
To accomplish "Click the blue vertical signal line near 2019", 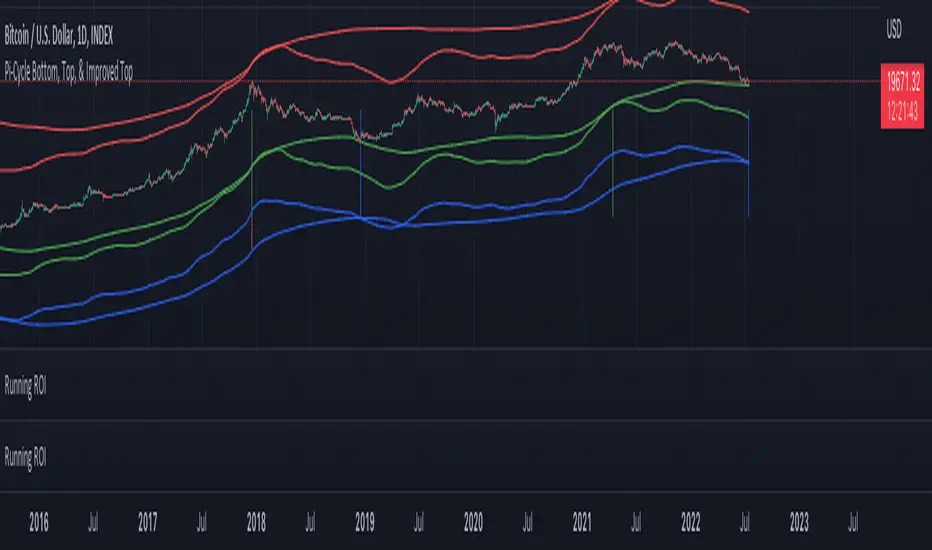I will (x=360, y=180).
